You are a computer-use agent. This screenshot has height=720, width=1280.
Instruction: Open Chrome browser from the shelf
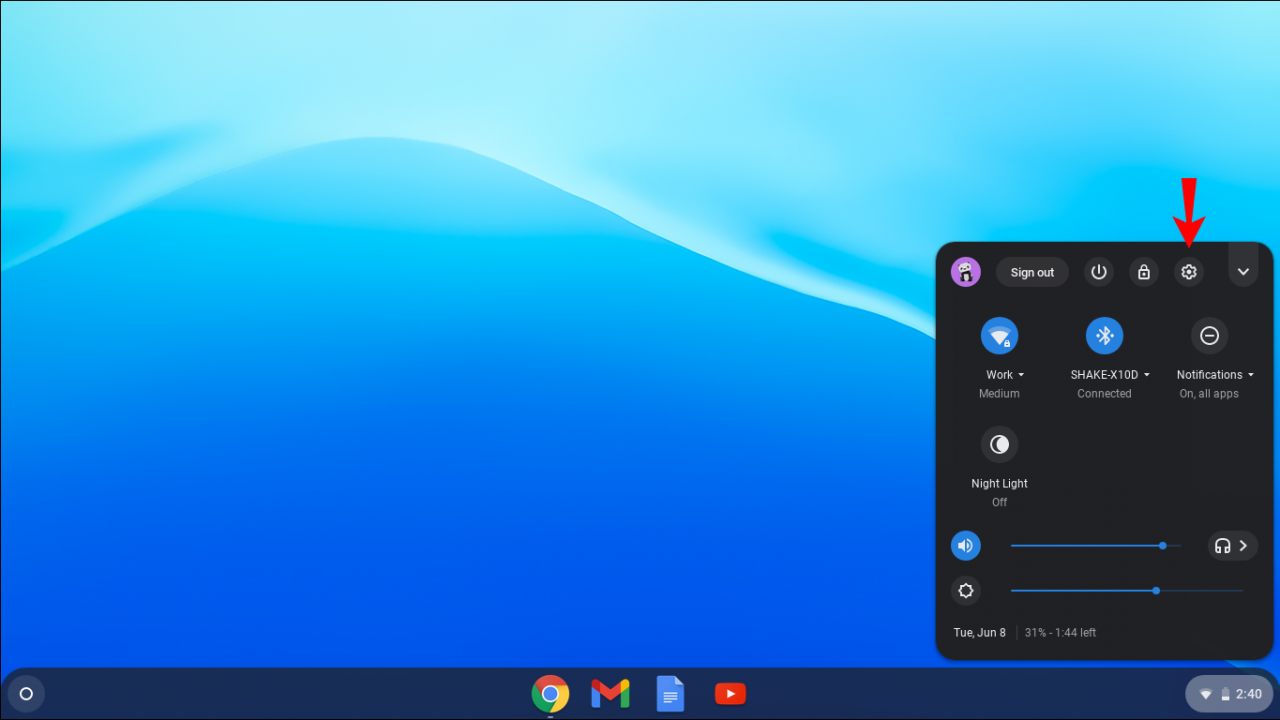(550, 693)
